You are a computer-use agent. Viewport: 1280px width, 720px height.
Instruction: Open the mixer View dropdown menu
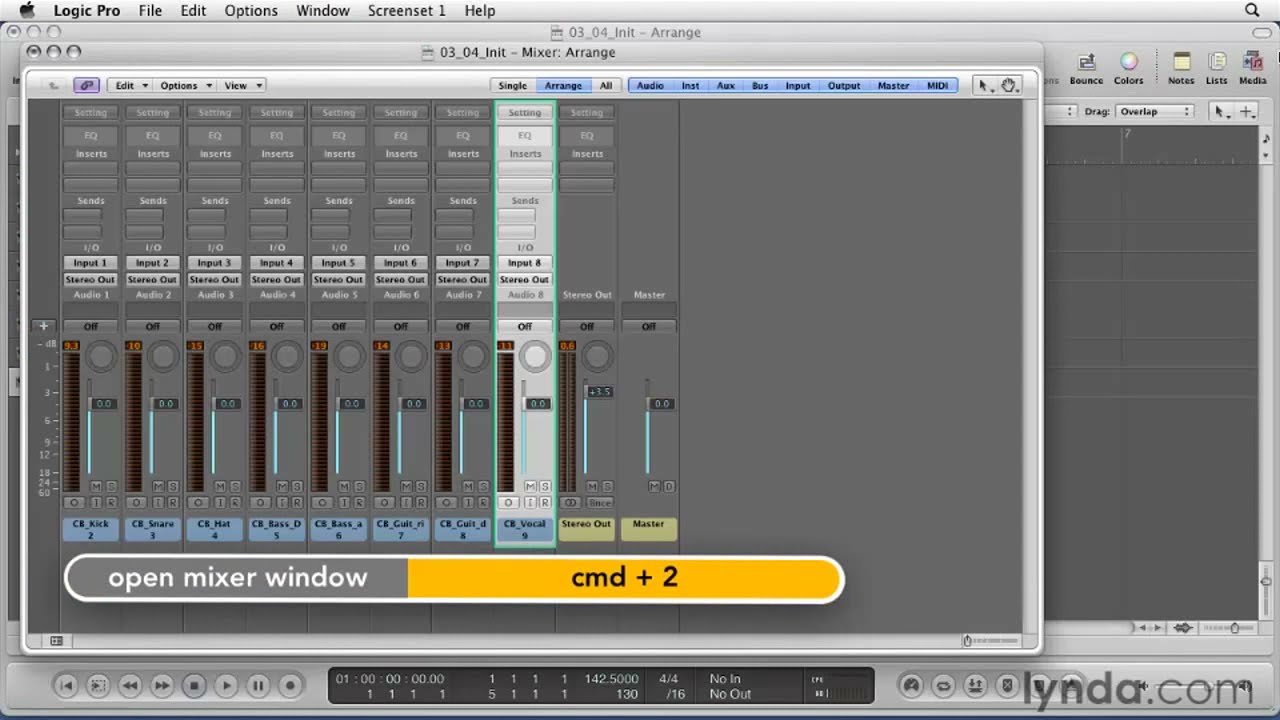[243, 86]
